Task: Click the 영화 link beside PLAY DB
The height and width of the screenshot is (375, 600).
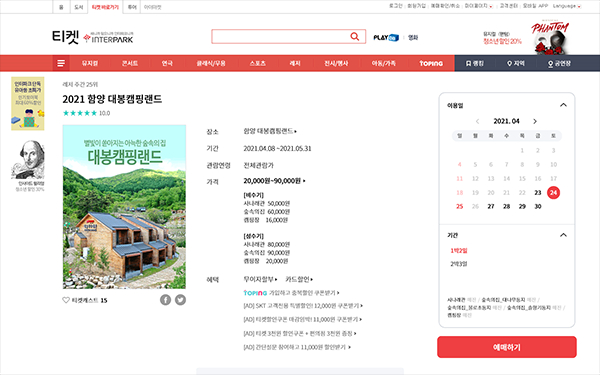Action: [x=413, y=38]
